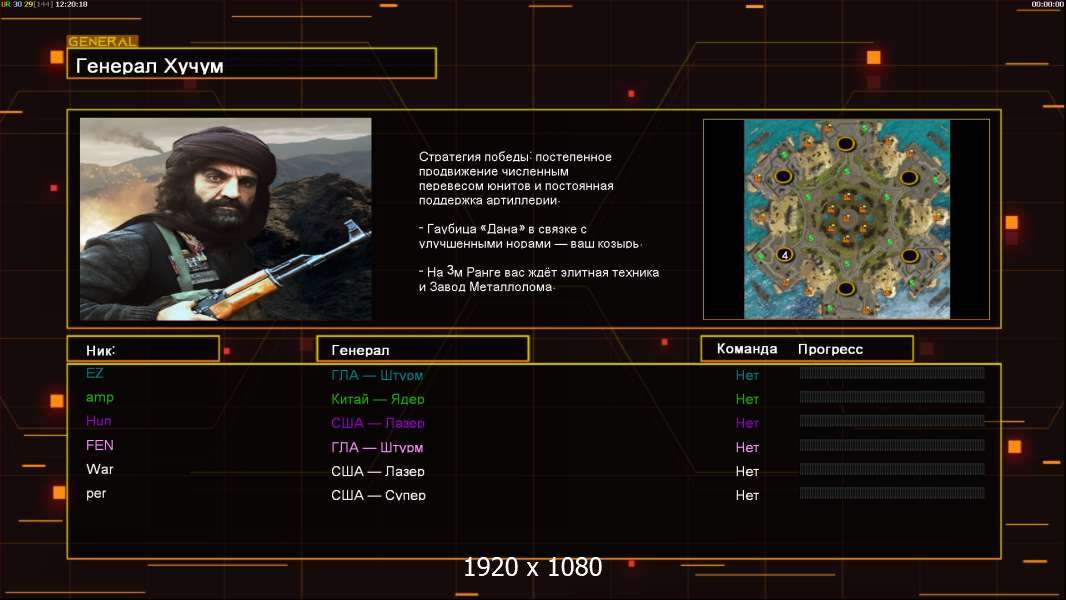Click the Генерал column header
This screenshot has height=600, width=1066.
click(422, 349)
